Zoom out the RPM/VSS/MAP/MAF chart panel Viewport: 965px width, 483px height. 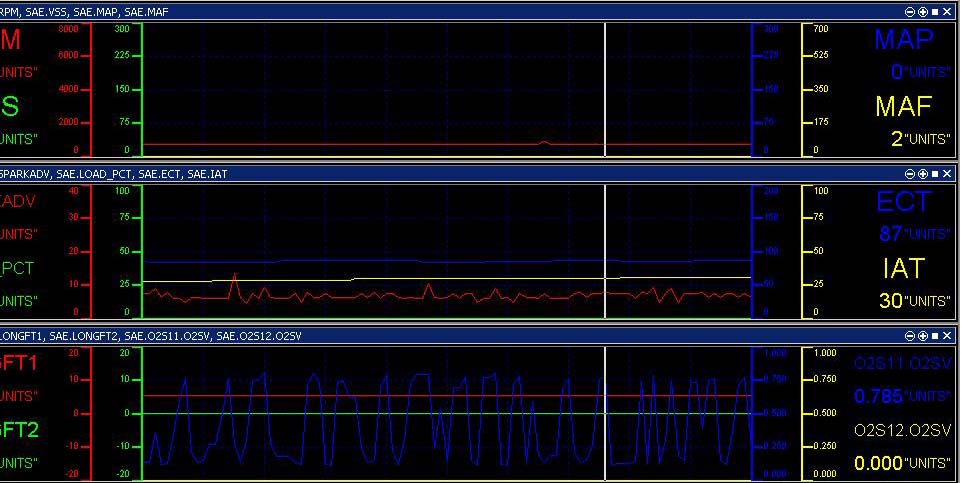click(910, 12)
